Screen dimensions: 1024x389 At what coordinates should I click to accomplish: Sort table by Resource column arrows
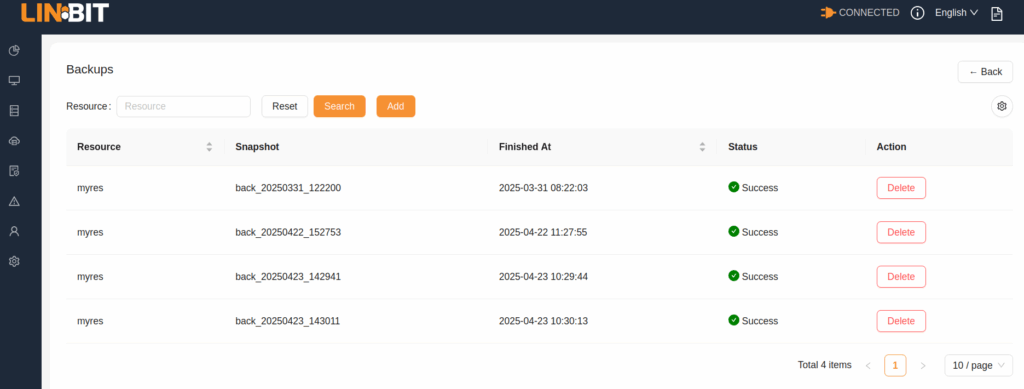[x=209, y=147]
